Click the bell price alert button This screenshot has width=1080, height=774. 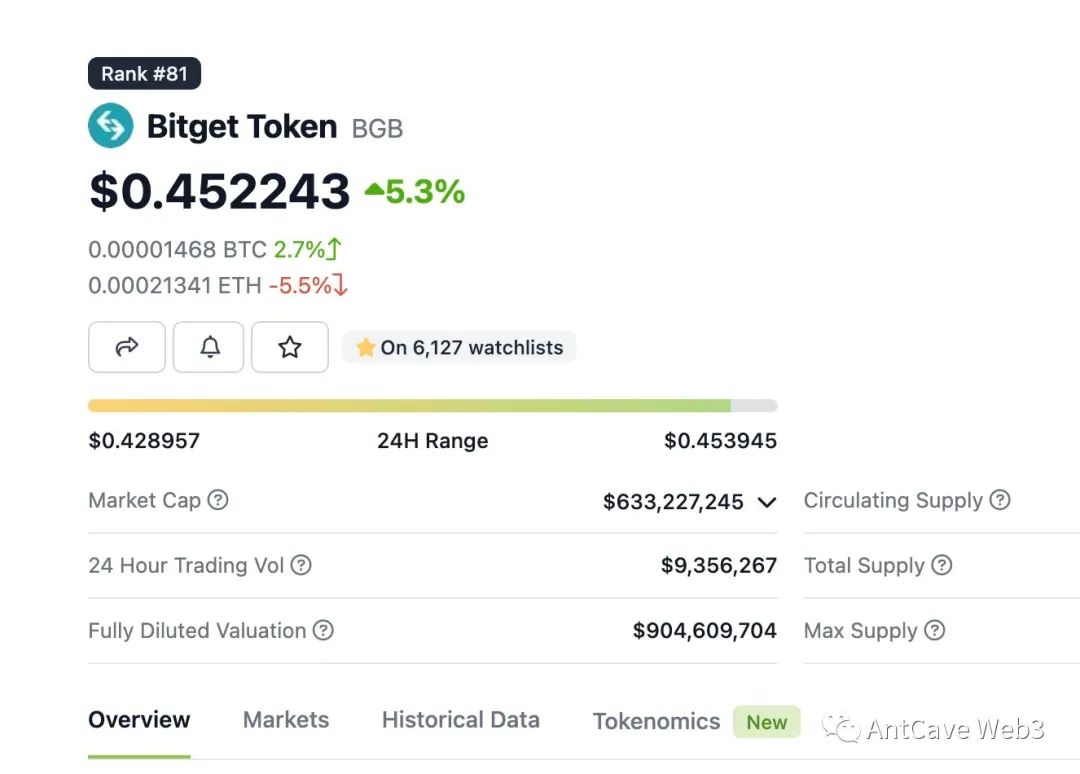click(x=209, y=347)
